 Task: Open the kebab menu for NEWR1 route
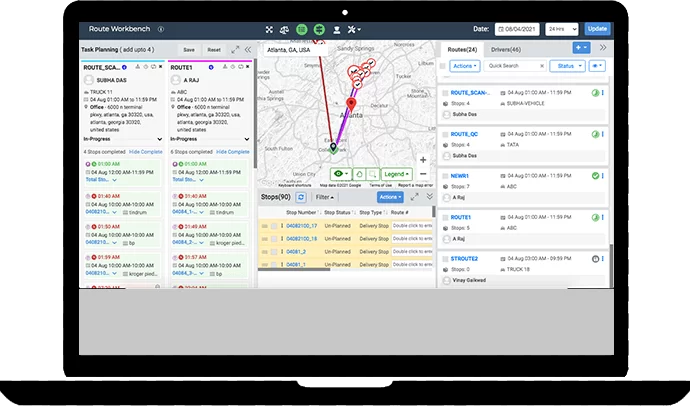pyautogui.click(x=602, y=176)
